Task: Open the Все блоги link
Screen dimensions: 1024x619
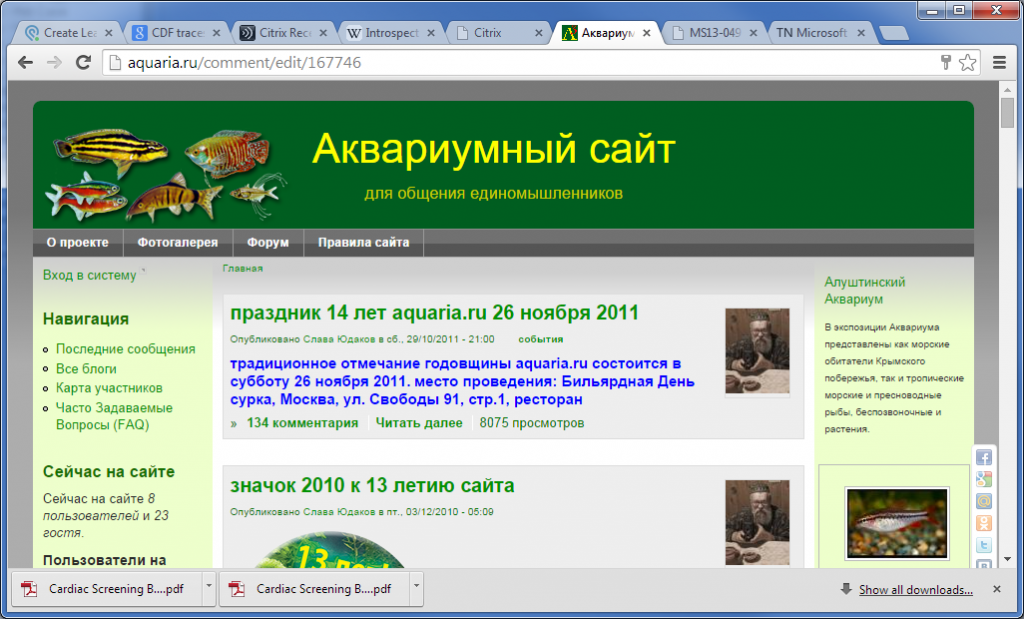Action: (86, 368)
